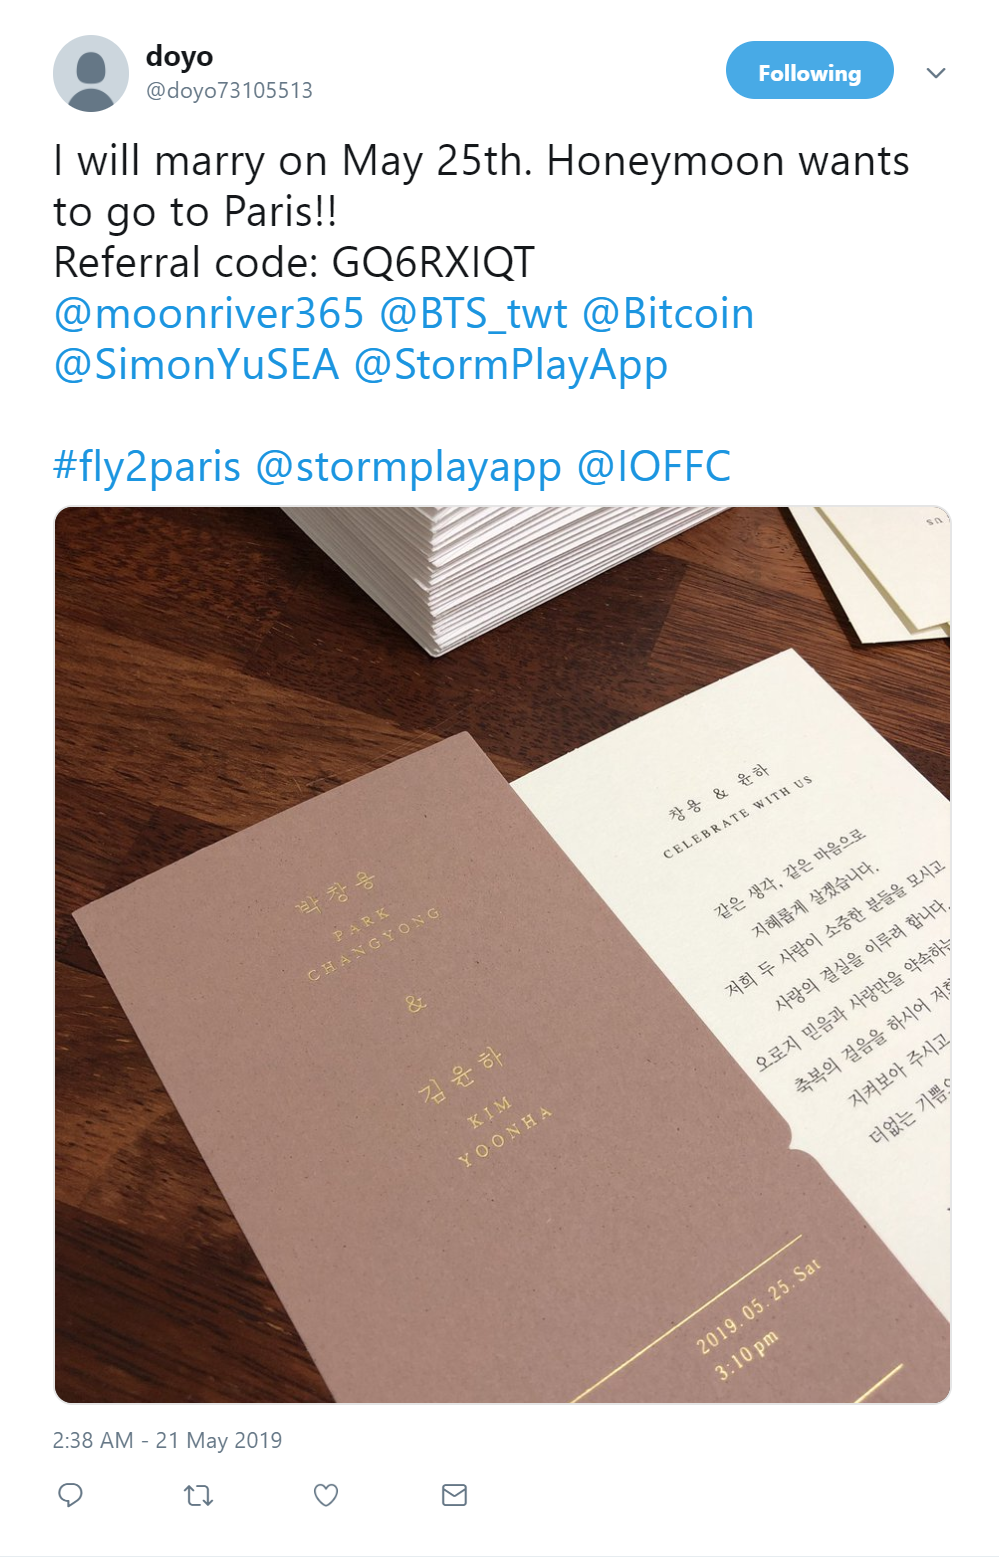Open the @StormPlayApp mention link

511,366
